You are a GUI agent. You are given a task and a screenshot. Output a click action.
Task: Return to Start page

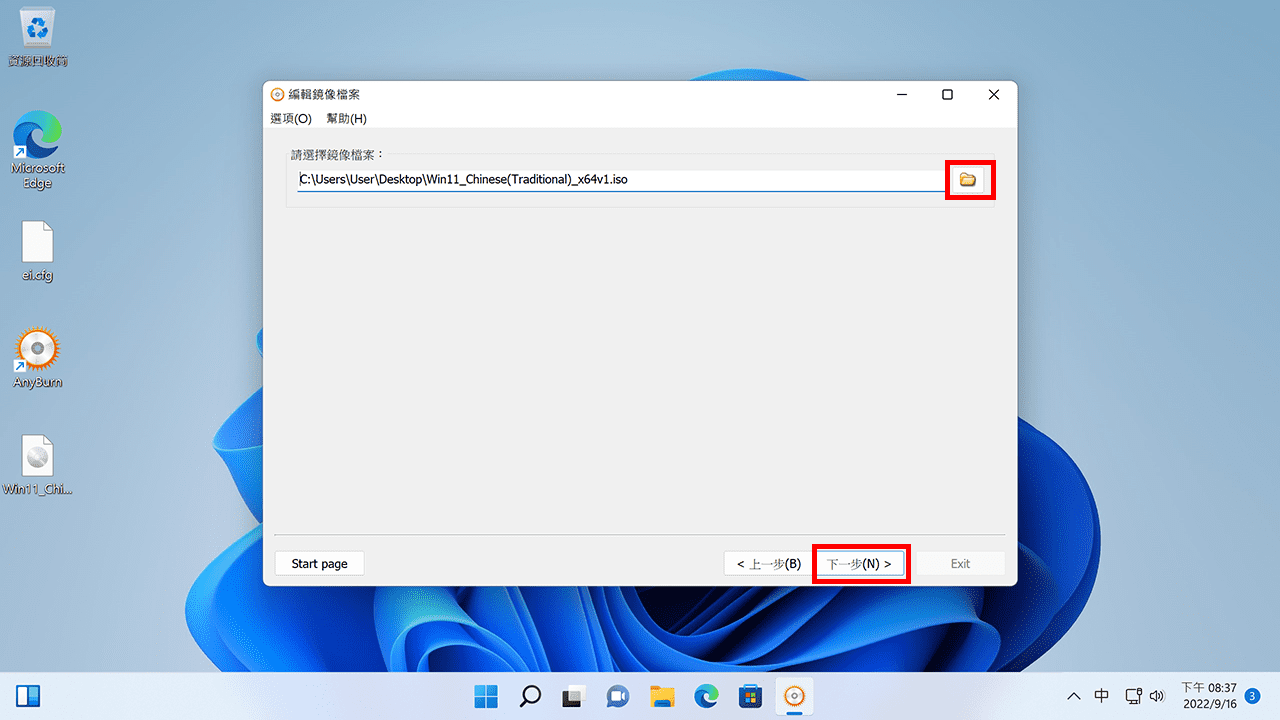click(x=319, y=564)
